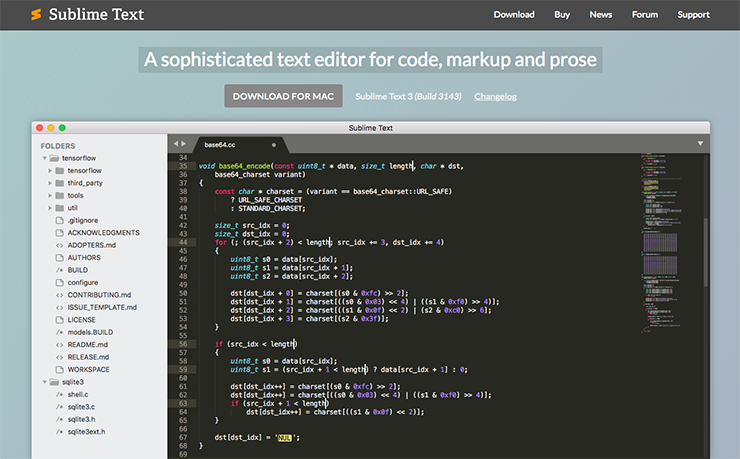Viewport: 740px width, 459px height.
Task: Click the Sublime Text 3 build text
Action: click(408, 96)
